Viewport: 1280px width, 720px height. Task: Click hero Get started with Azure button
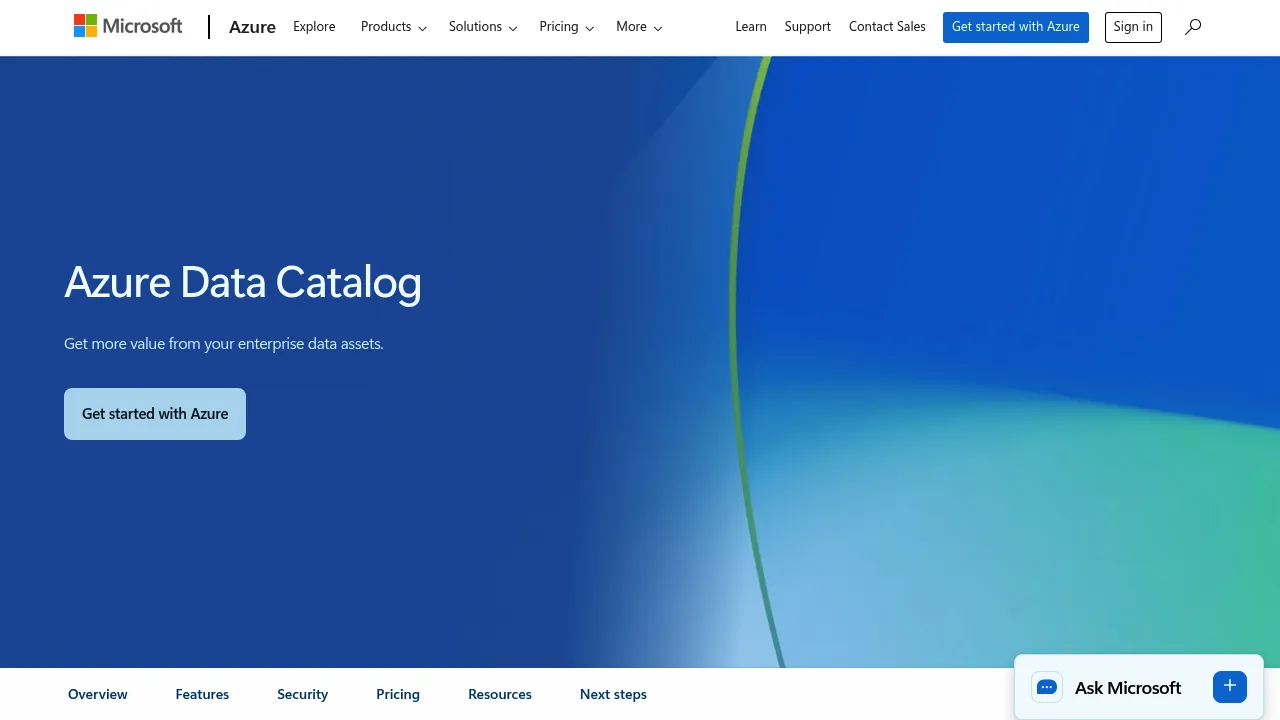155,414
